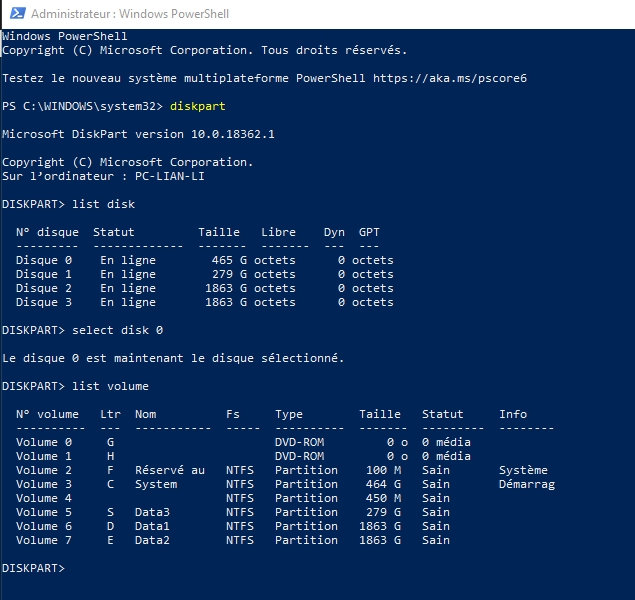Click the PowerShell icon in the title bar
Viewport: 635px width, 600px height.
coord(14,14)
